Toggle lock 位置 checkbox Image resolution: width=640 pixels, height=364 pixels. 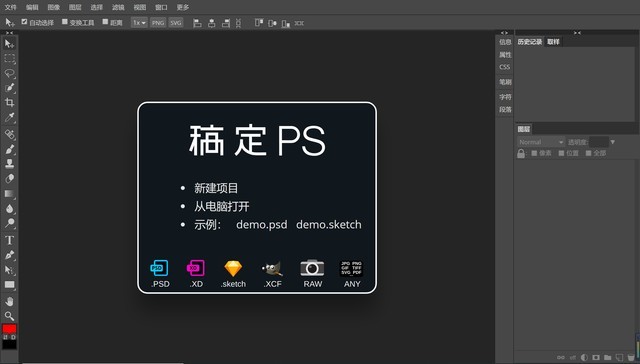pyautogui.click(x=561, y=153)
